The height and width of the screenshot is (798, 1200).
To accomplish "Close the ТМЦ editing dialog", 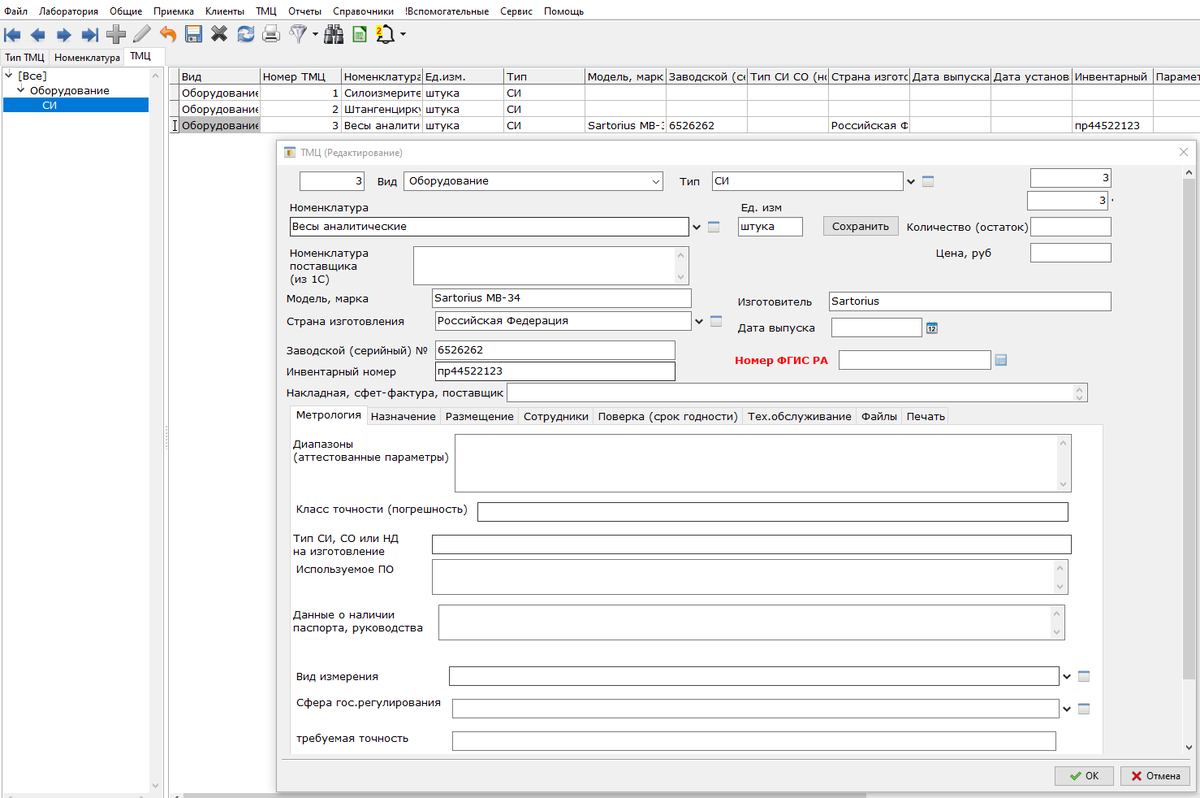I will pyautogui.click(x=1184, y=152).
